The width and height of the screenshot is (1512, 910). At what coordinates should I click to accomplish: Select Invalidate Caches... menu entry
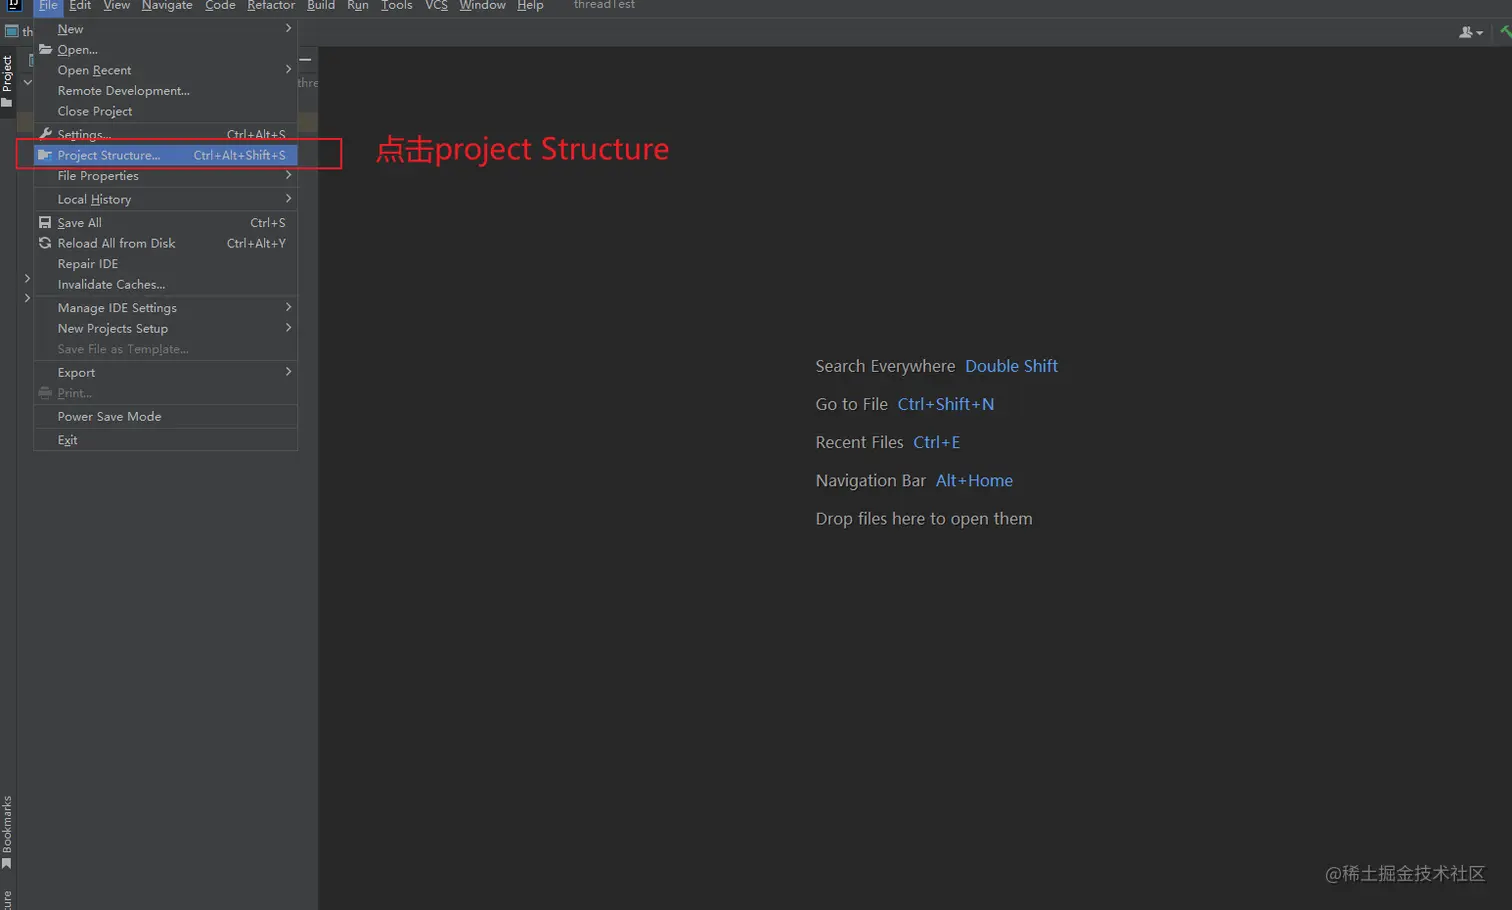166,285
